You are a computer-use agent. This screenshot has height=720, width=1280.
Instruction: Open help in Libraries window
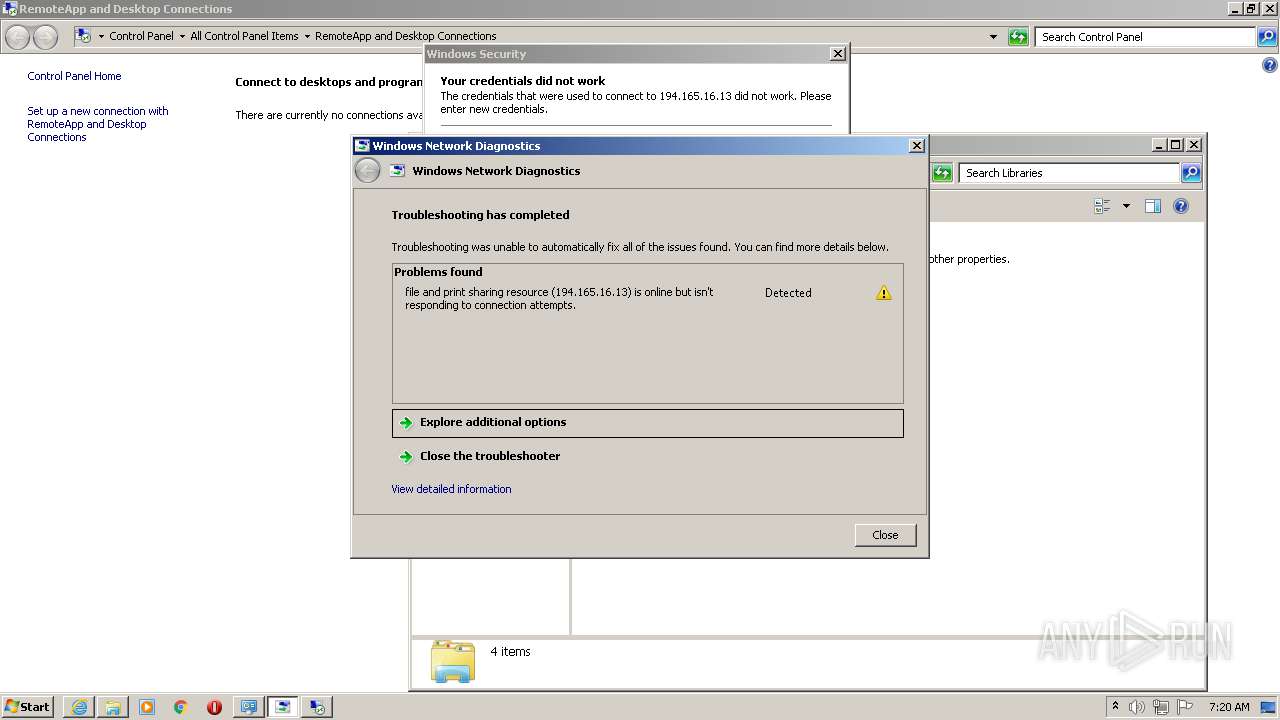[1181, 206]
